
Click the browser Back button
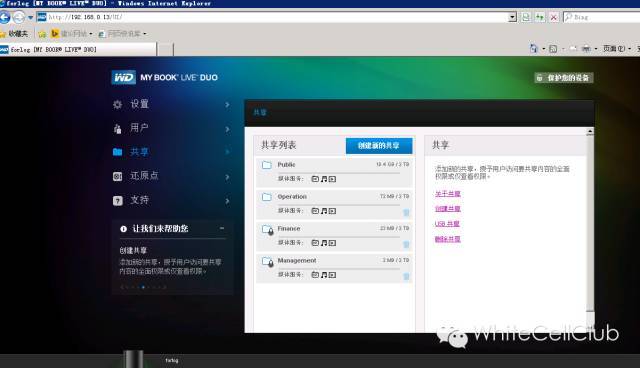pyautogui.click(x=5, y=17)
